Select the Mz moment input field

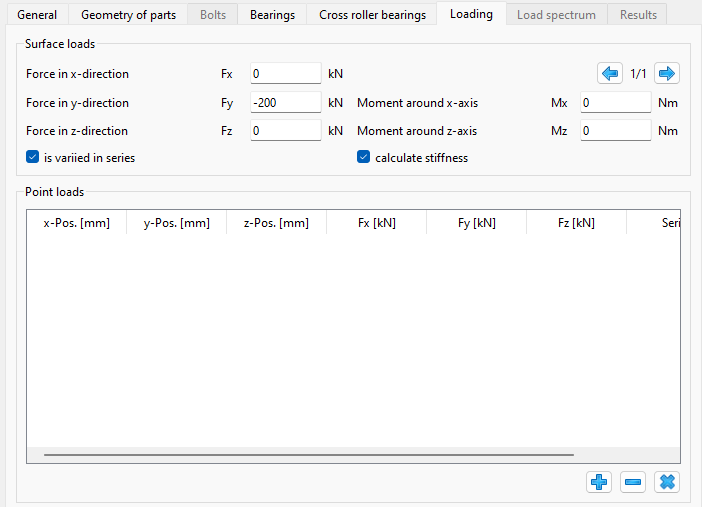pyautogui.click(x=615, y=130)
